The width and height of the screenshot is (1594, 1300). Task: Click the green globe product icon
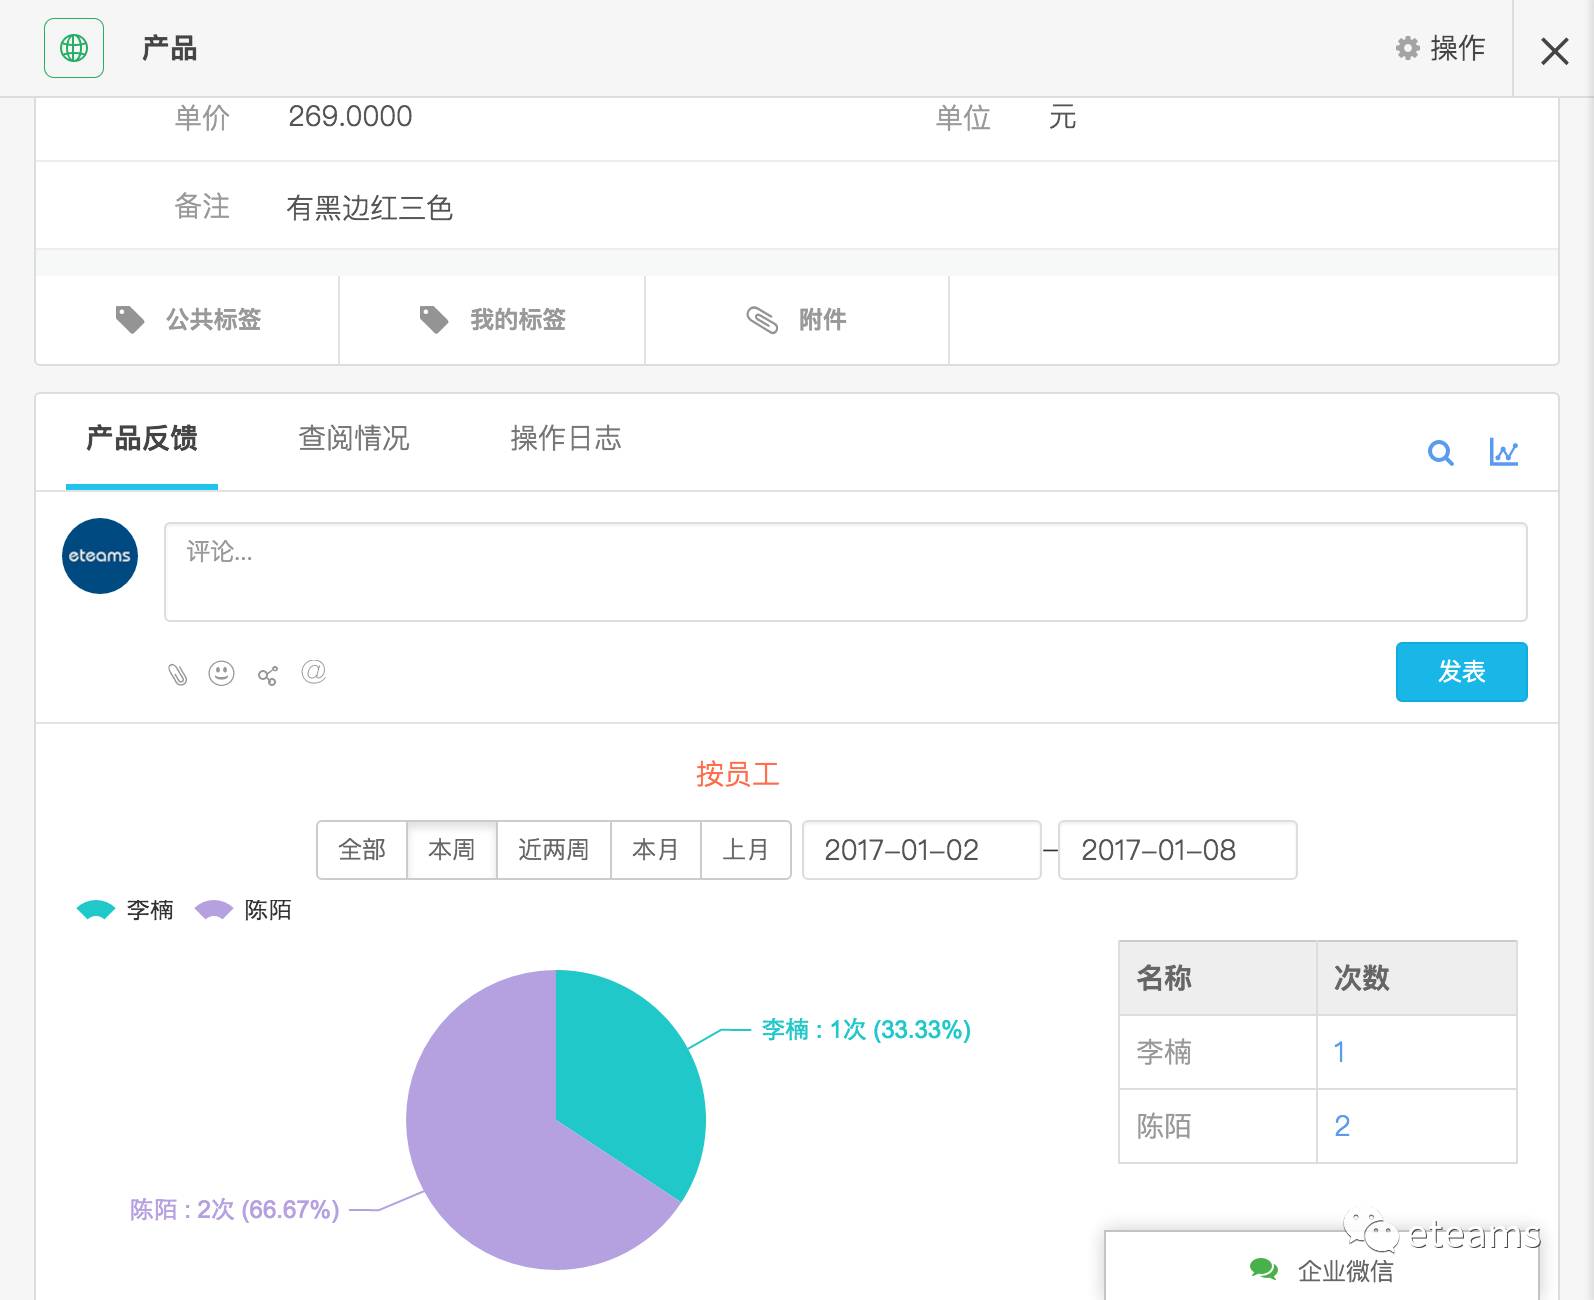74,48
